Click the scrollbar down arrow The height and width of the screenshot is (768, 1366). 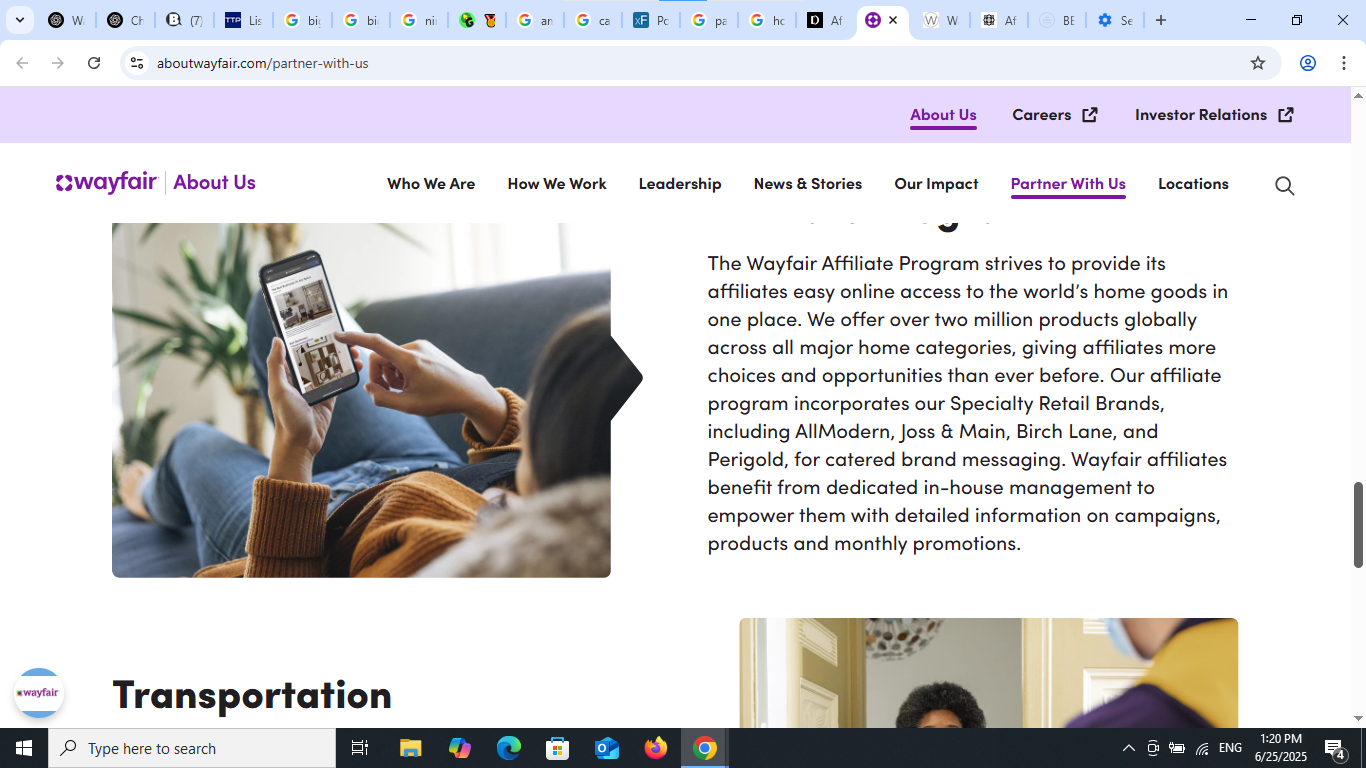coord(1358,718)
